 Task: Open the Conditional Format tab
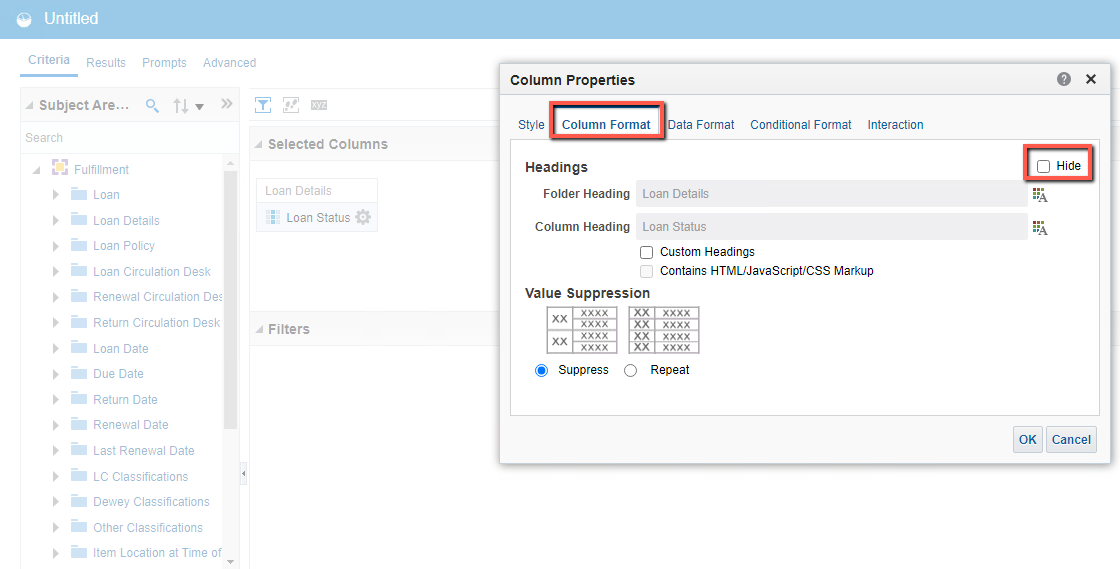(801, 125)
